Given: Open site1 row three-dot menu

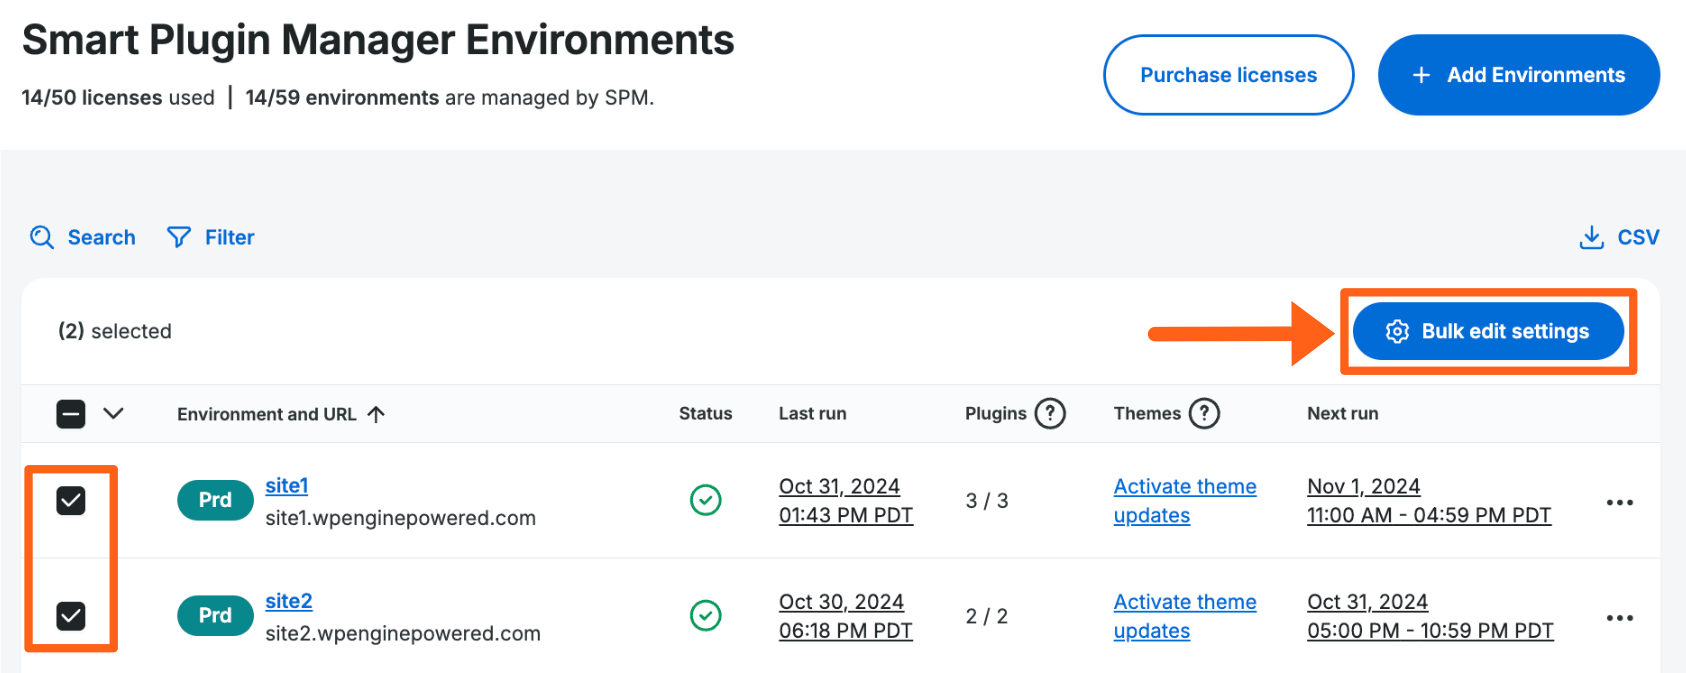Looking at the screenshot, I should click(1619, 502).
